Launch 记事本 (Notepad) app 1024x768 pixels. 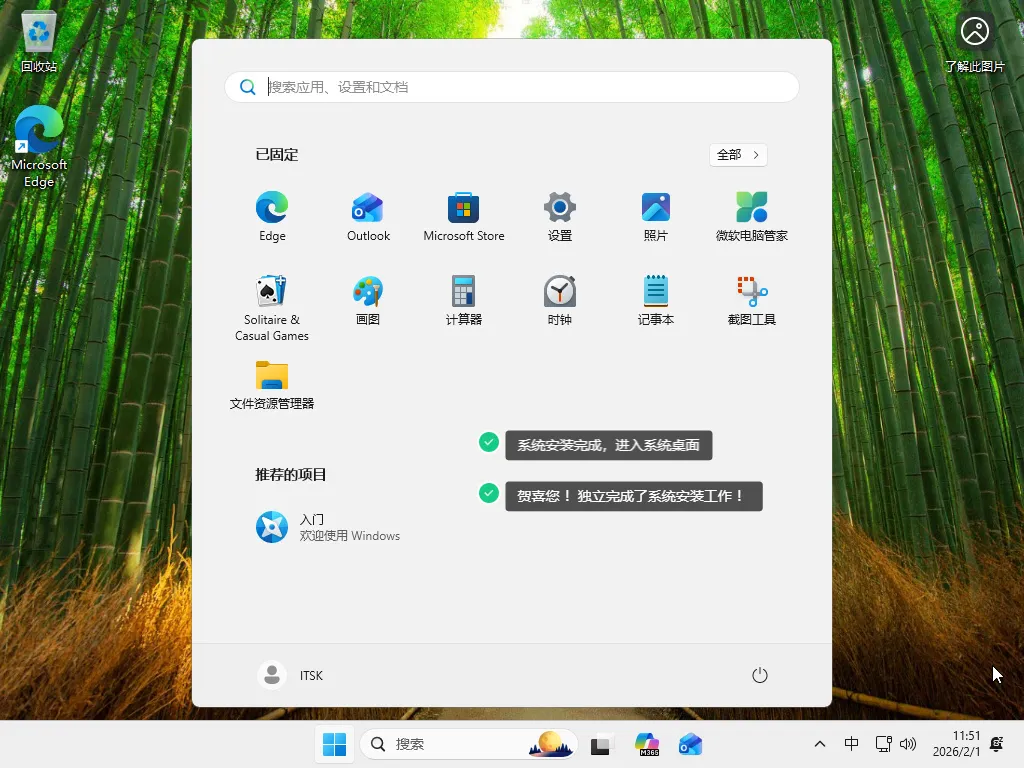(x=656, y=300)
